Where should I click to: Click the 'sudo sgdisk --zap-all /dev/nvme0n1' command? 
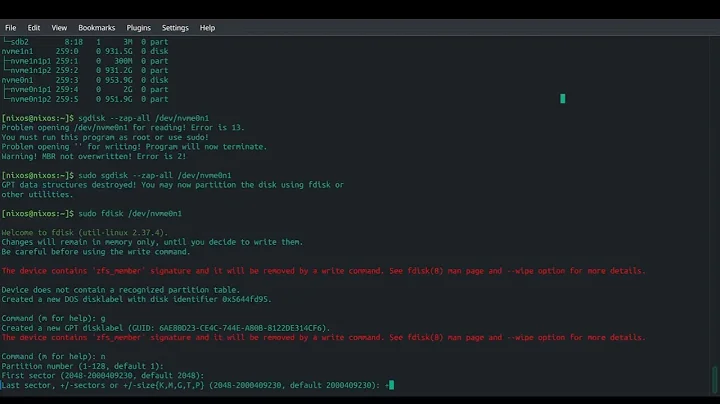tap(155, 175)
